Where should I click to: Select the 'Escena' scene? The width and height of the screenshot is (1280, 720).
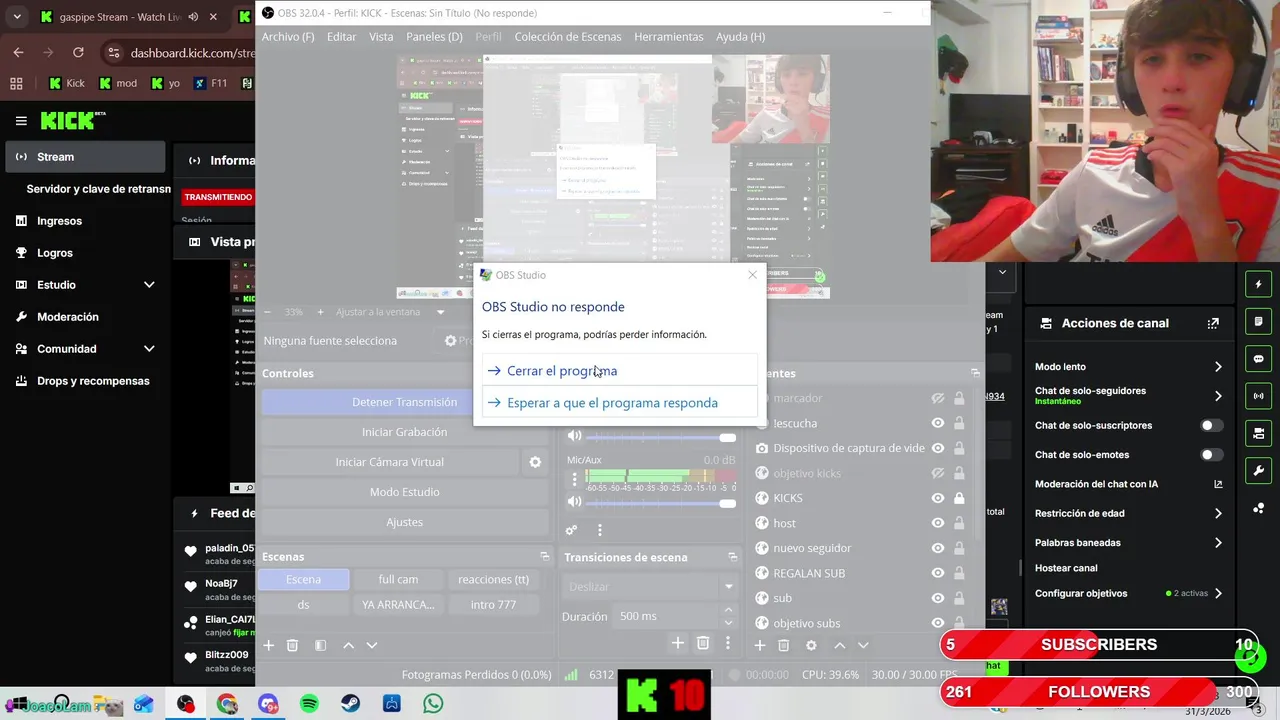click(x=303, y=579)
